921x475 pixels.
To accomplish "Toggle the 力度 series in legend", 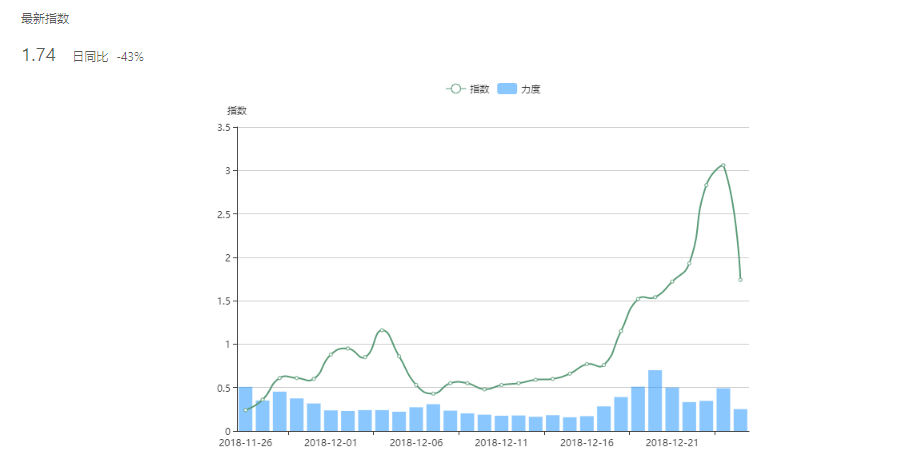I will (530, 89).
